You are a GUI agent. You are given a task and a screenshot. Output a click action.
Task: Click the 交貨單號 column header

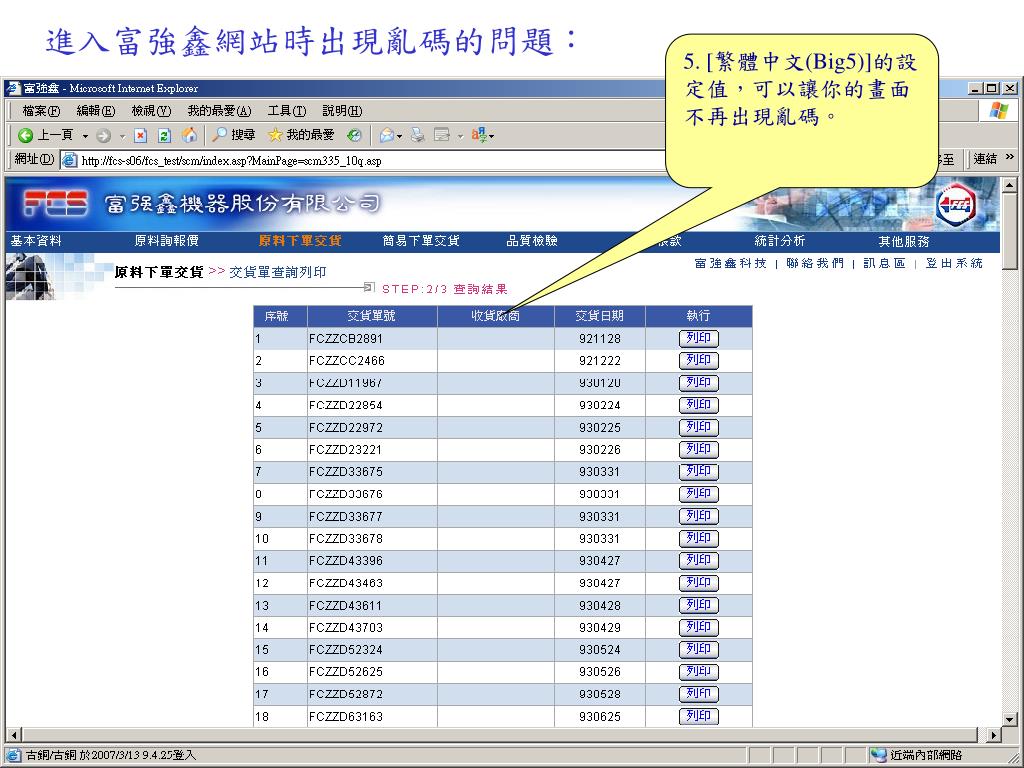pos(372,316)
